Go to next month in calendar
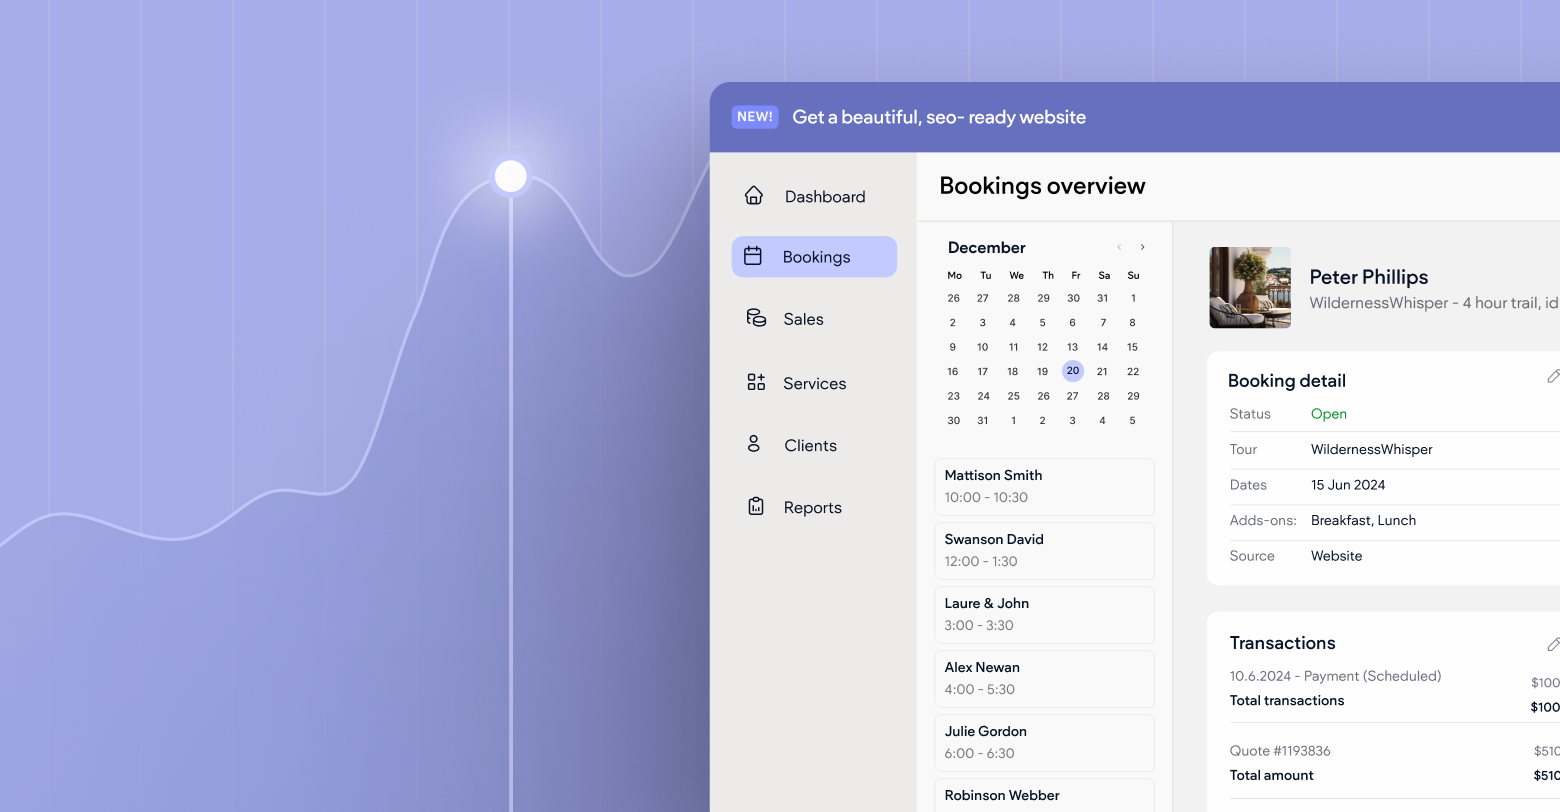 [x=1142, y=248]
